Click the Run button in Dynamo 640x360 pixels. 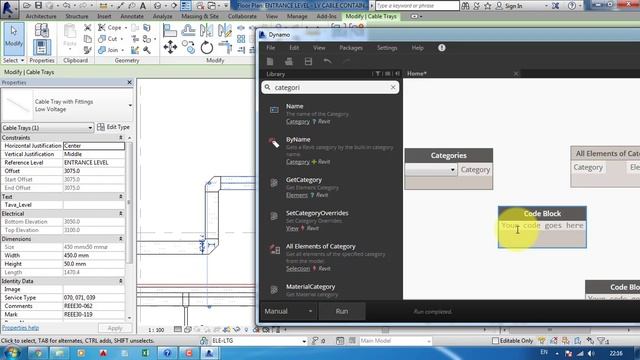342,311
